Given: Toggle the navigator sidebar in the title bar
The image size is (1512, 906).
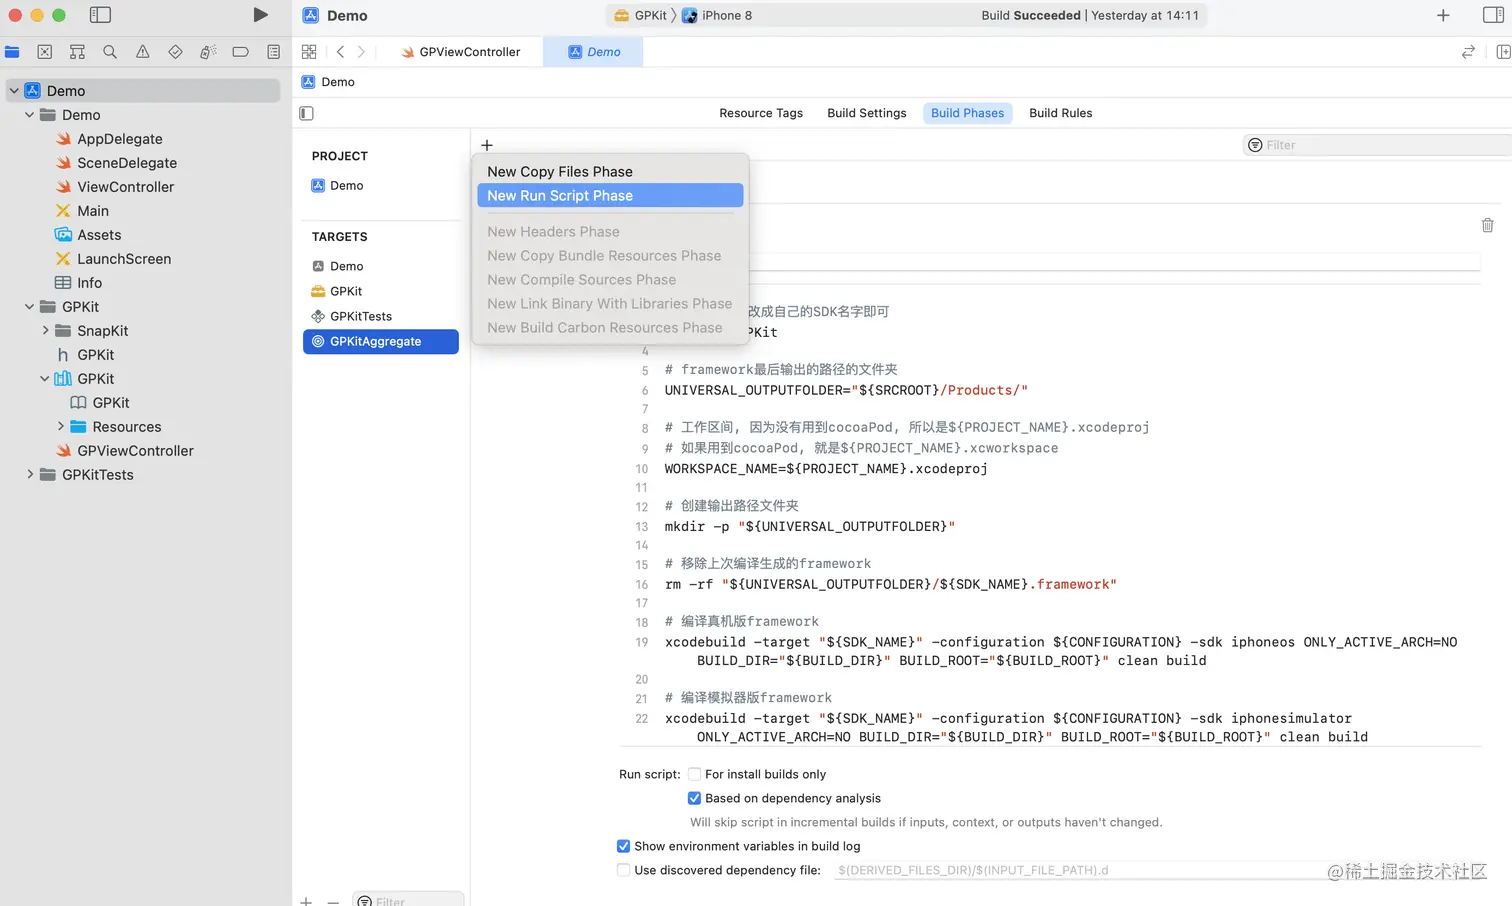Looking at the screenshot, I should 100,15.
